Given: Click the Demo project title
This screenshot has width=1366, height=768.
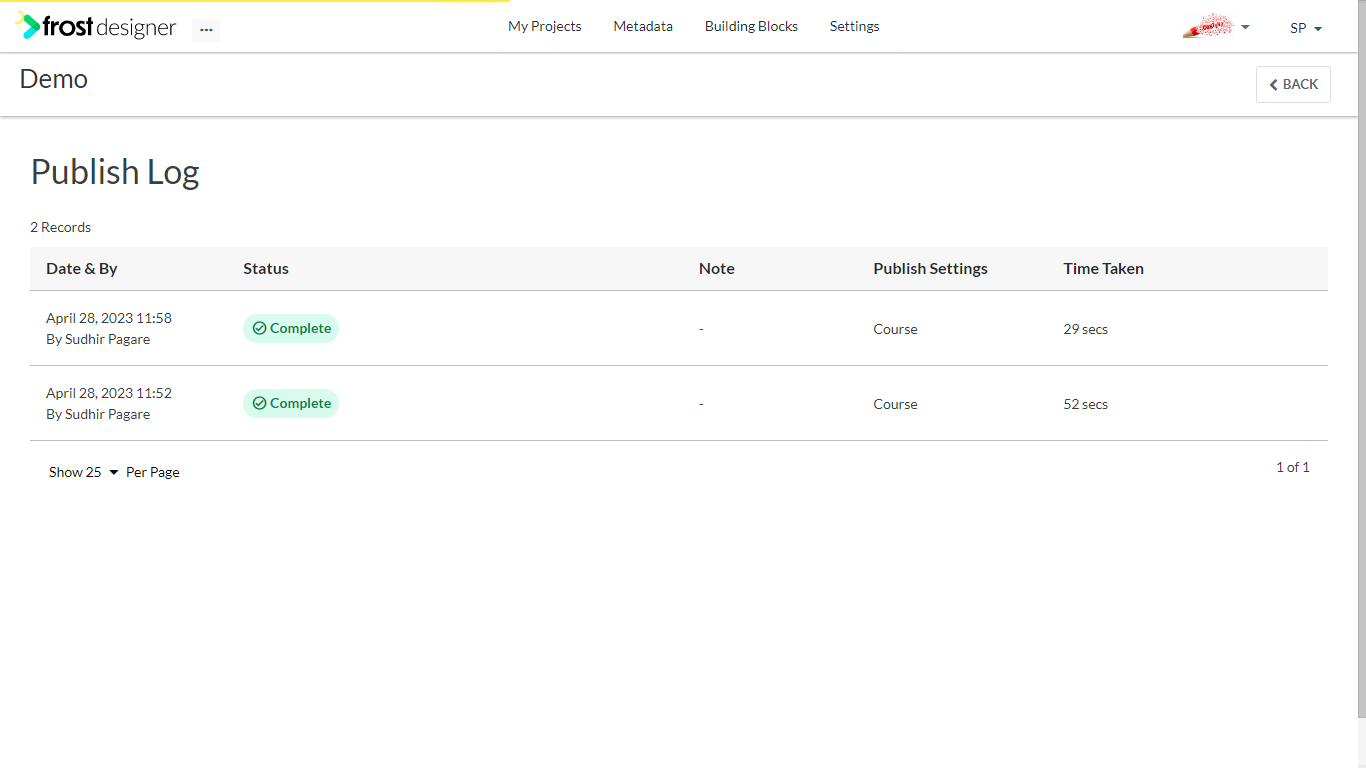Looking at the screenshot, I should (x=54, y=79).
